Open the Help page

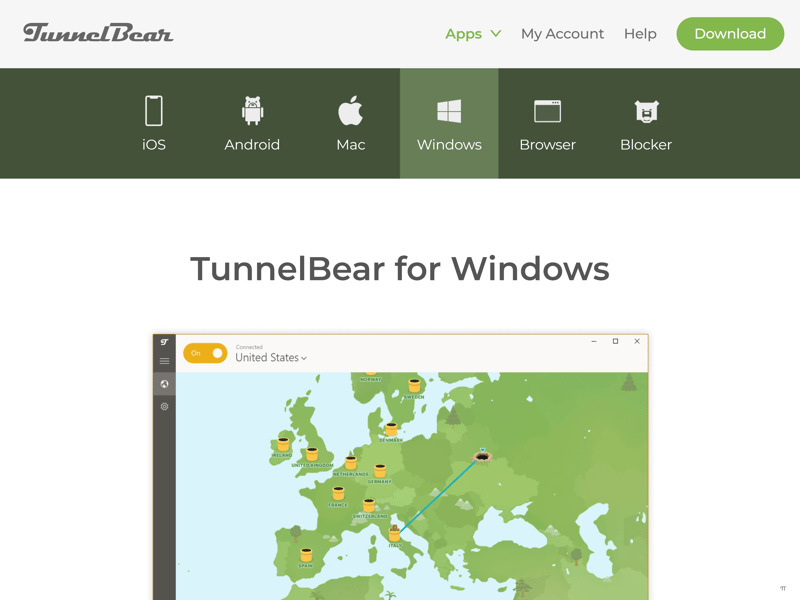coord(640,34)
